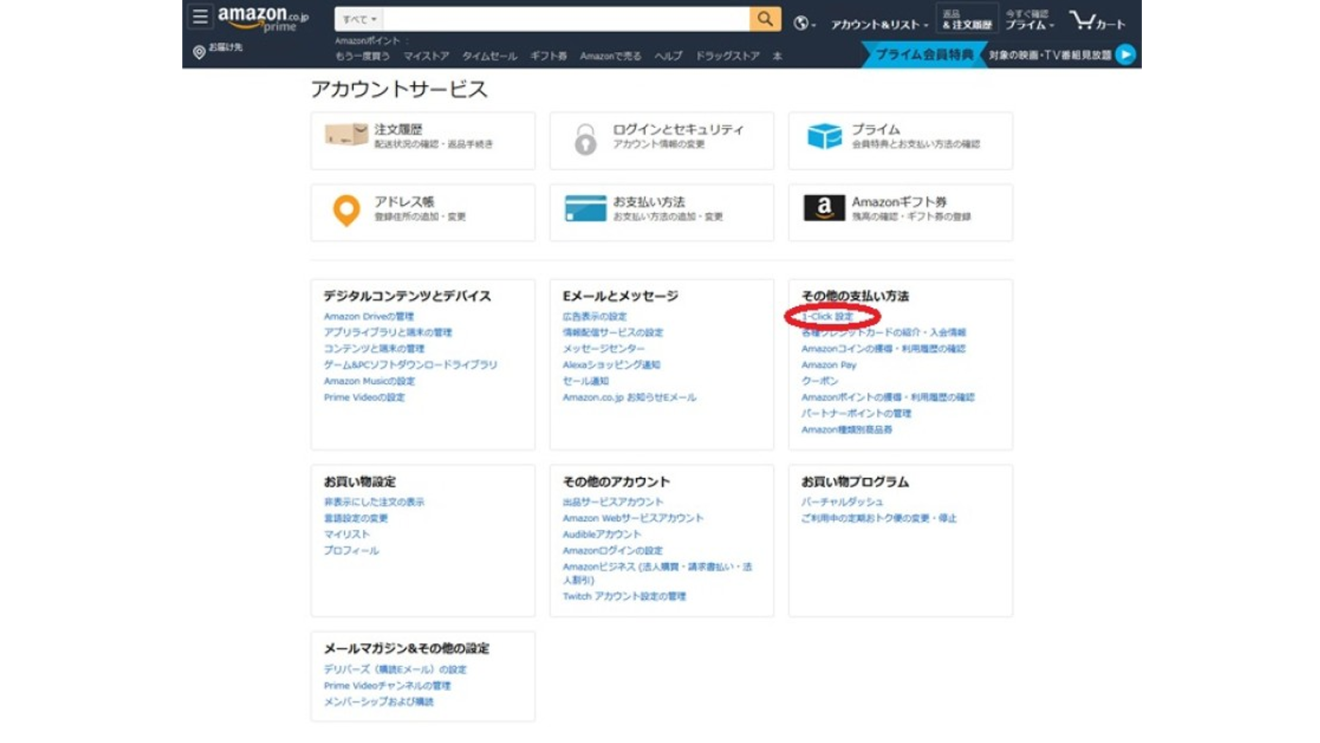Select ヘルプ in the nav bar
1320x743 pixels.
click(668, 57)
